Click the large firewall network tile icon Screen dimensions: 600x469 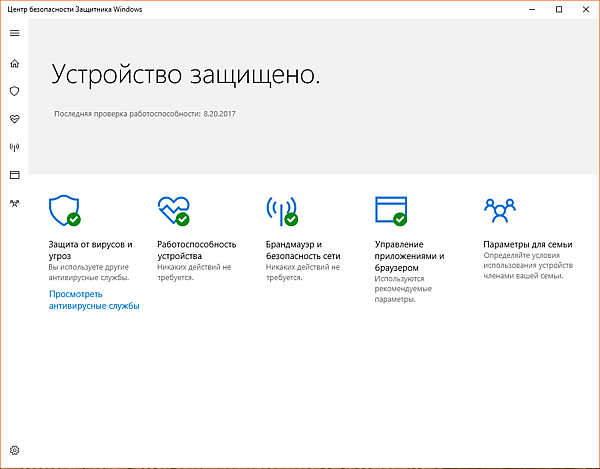(x=281, y=210)
